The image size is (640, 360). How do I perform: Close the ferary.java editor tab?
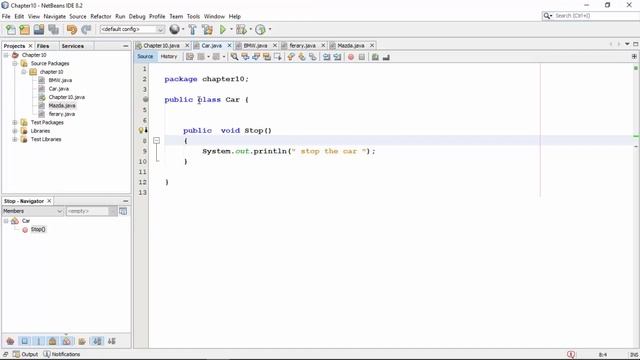(323, 45)
